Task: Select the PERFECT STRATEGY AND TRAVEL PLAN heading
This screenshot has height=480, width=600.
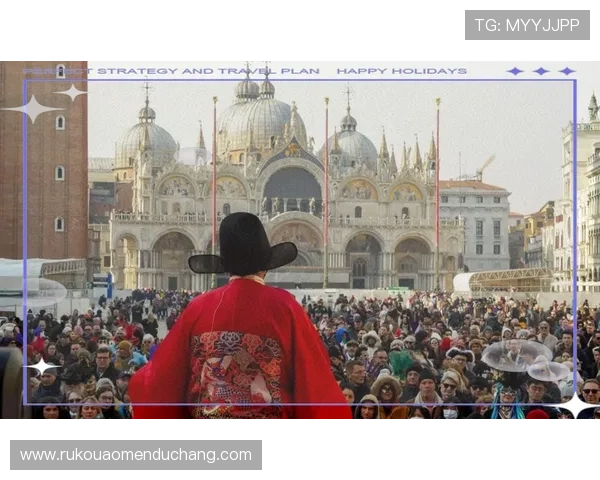Action: click(x=172, y=71)
